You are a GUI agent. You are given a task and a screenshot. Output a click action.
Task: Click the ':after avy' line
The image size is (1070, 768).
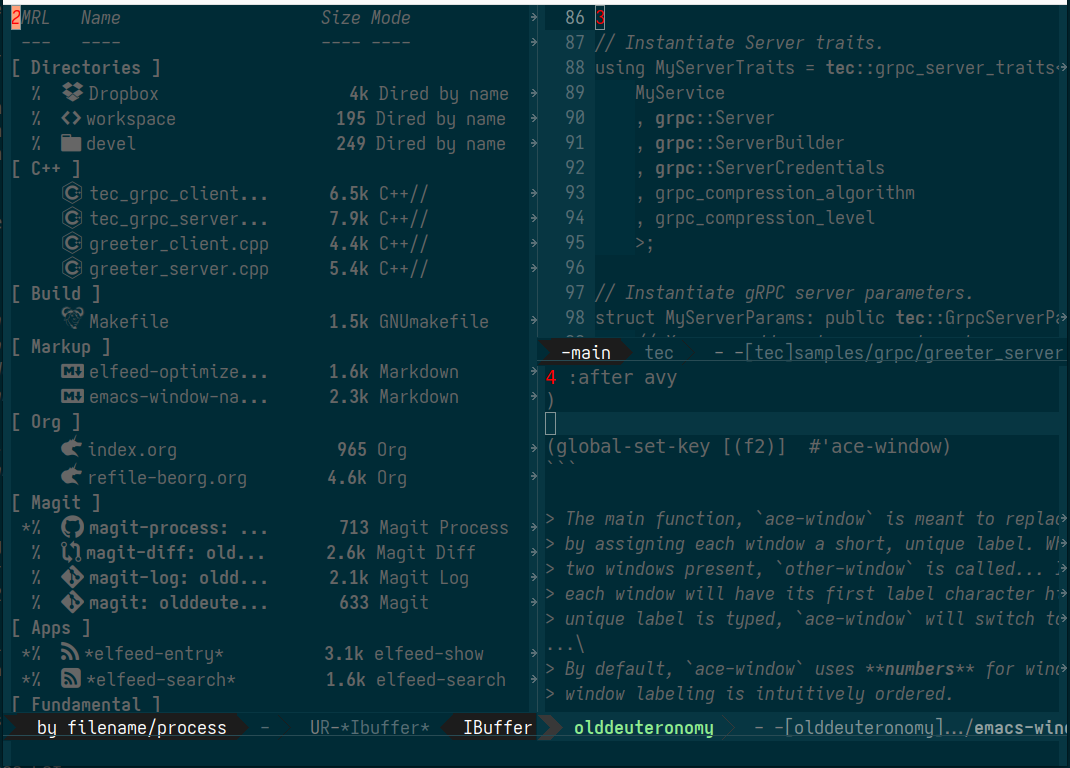click(622, 378)
